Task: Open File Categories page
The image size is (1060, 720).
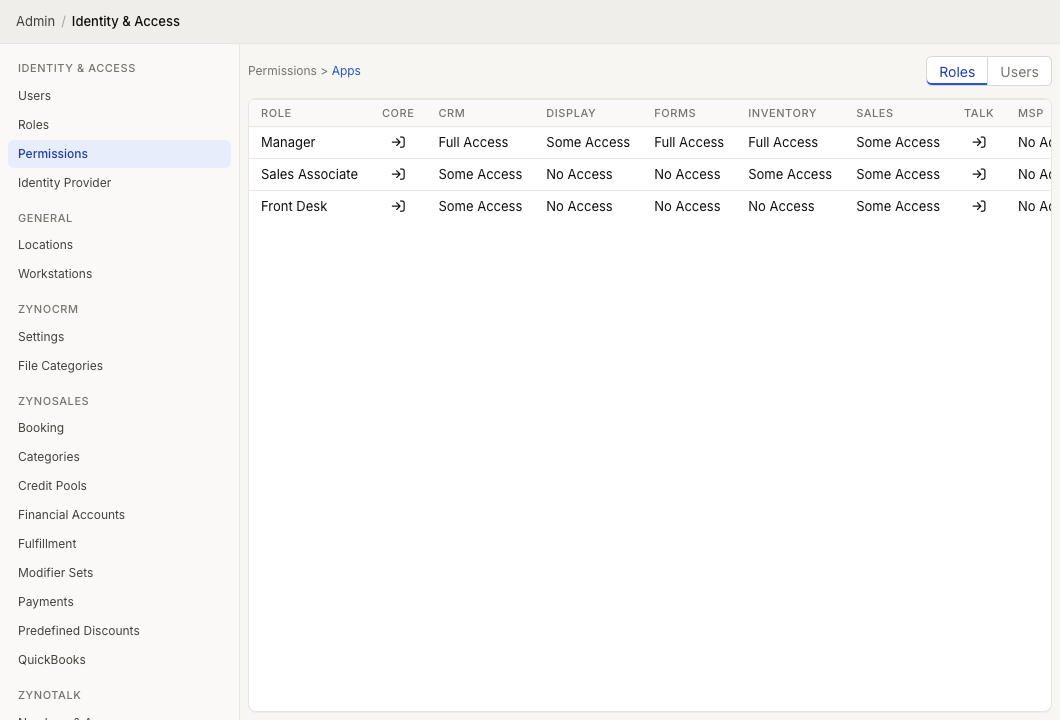Action: (x=119, y=366)
